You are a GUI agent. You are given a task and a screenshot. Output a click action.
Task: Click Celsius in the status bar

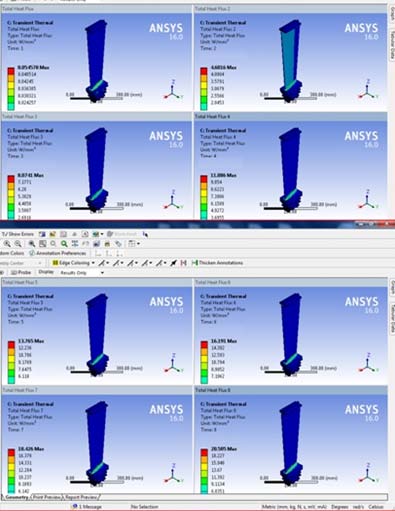[x=376, y=507]
